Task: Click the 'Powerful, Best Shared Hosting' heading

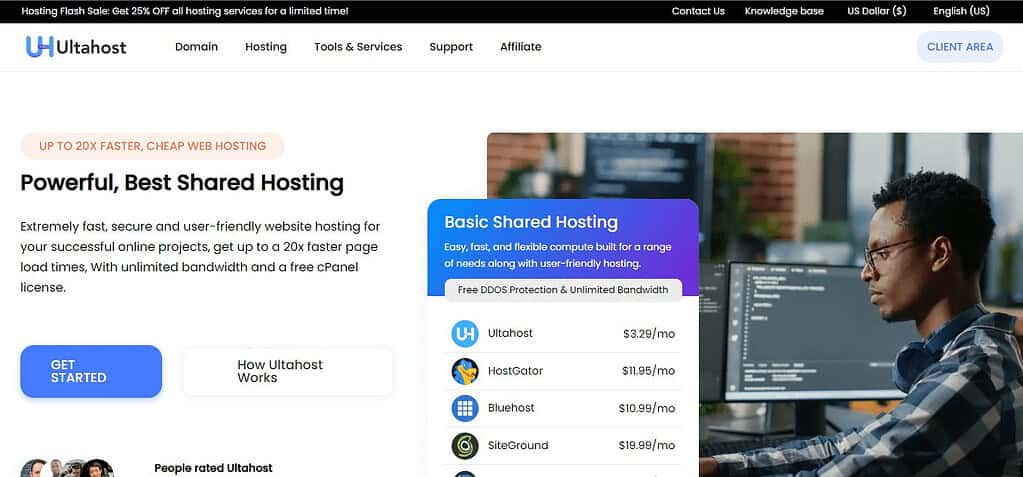Action: click(182, 183)
